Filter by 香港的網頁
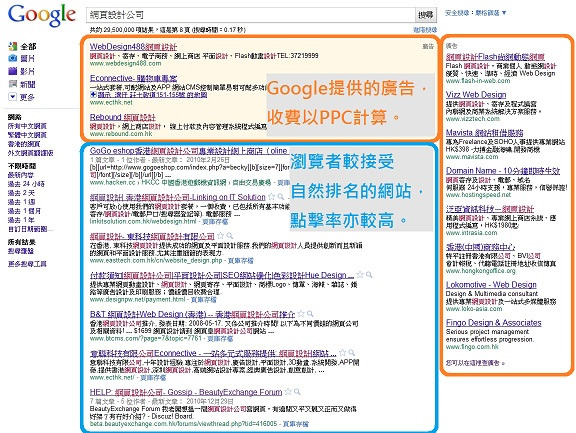 (24, 144)
